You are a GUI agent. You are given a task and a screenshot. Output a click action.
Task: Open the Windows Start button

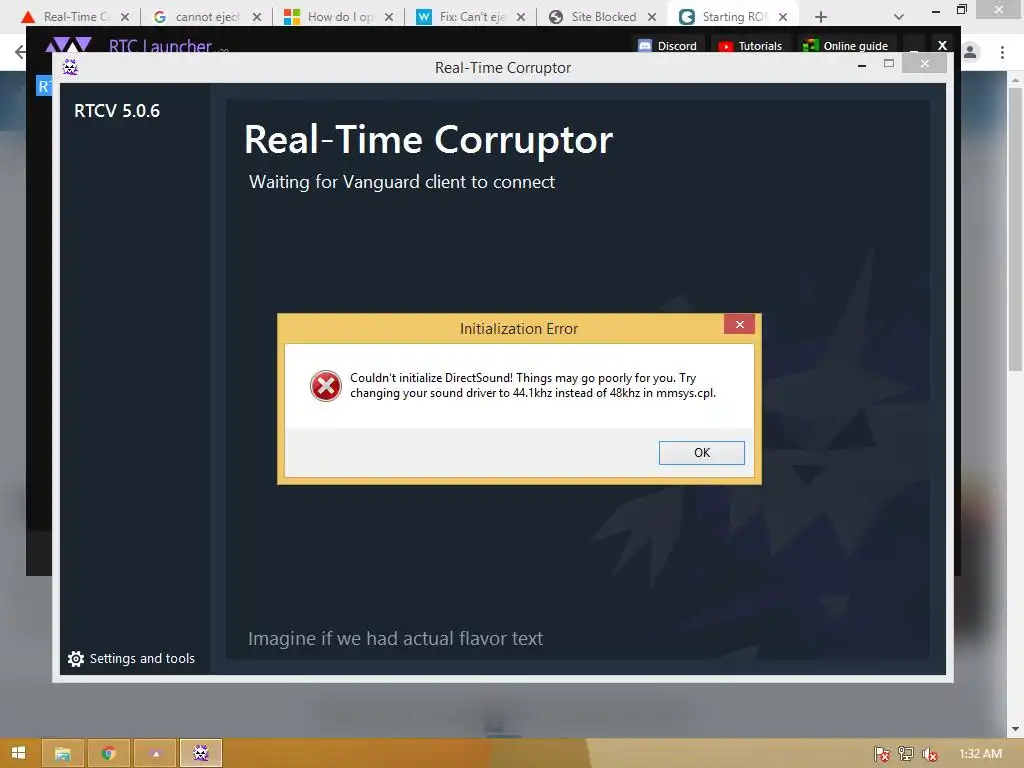(x=18, y=753)
